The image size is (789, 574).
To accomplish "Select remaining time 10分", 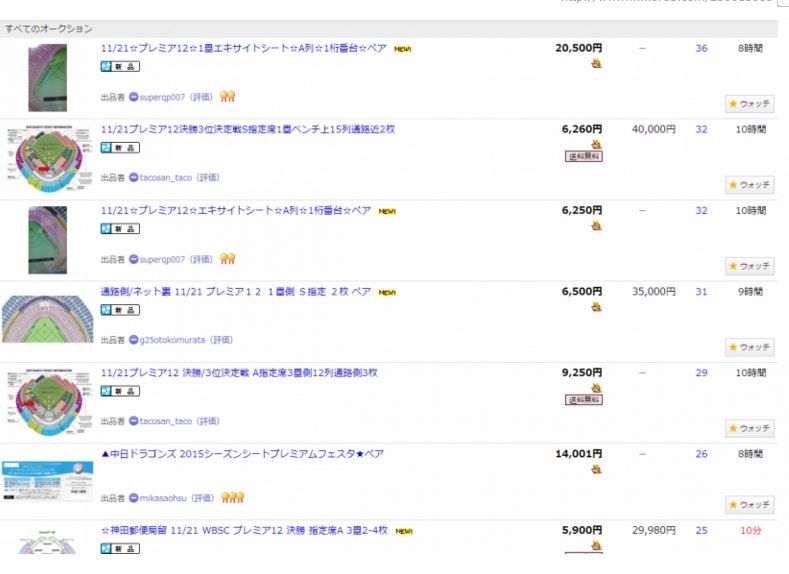I will coord(750,530).
